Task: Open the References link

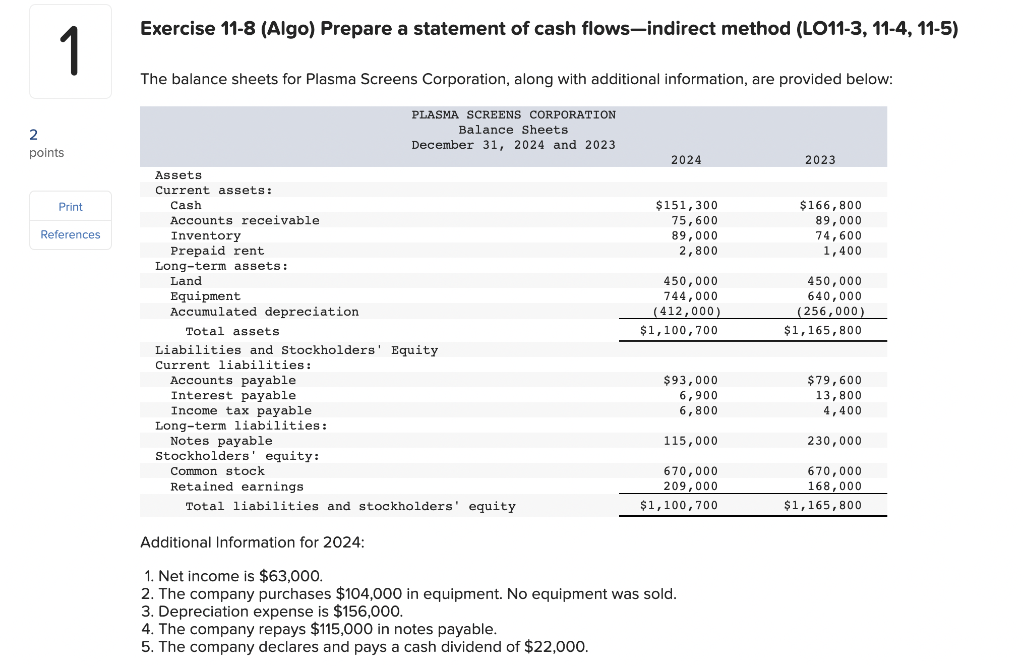Action: point(70,235)
